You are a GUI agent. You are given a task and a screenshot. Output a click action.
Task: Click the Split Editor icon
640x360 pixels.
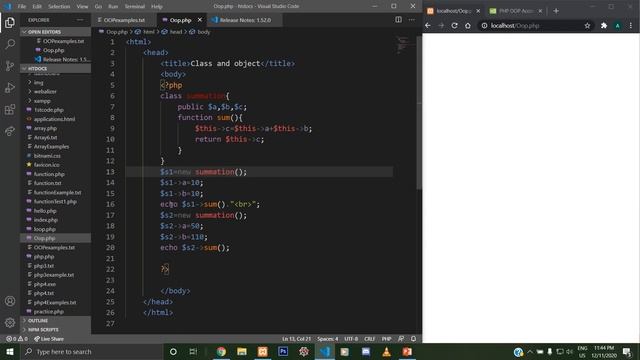tap(398, 20)
